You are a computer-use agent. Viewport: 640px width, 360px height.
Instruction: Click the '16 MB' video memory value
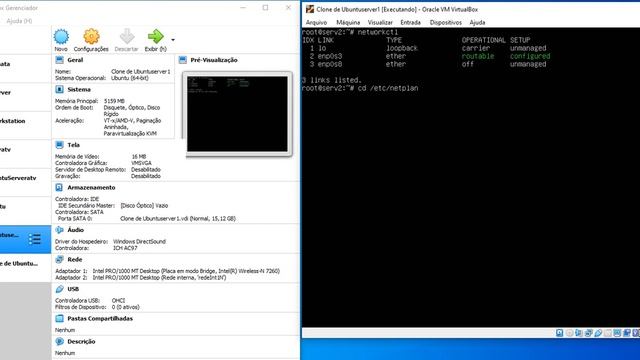pyautogui.click(x=139, y=156)
